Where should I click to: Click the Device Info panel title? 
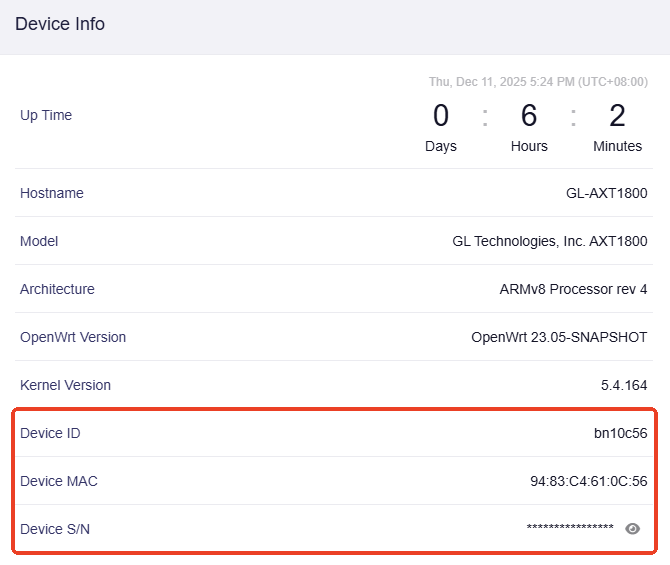(60, 24)
